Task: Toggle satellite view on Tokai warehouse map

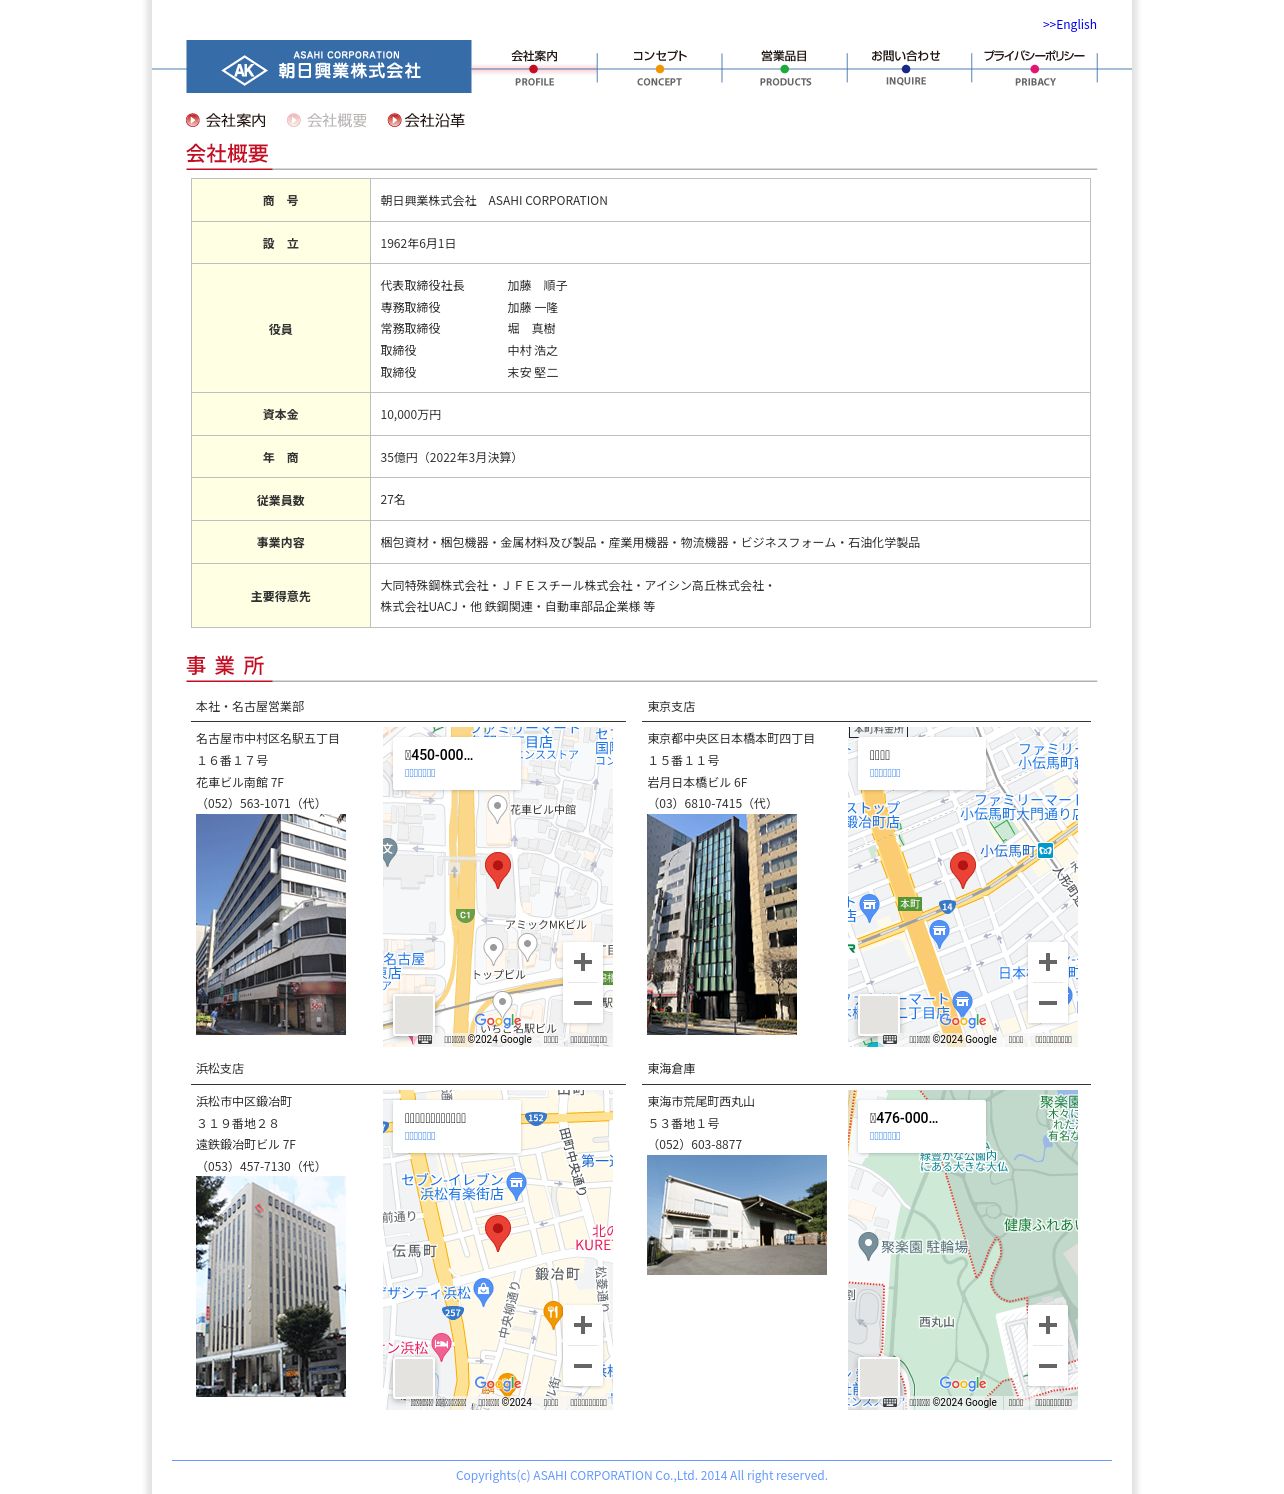Action: [x=879, y=1377]
